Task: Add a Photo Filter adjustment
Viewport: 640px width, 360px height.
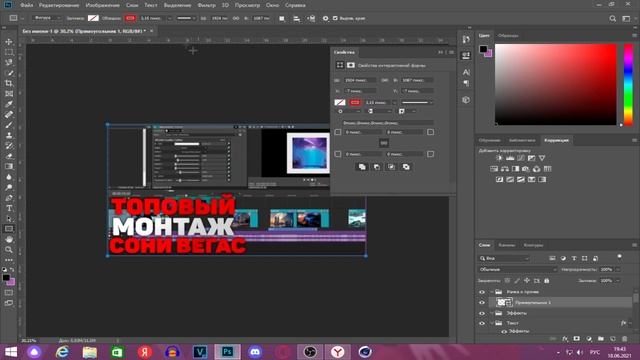Action: click(x=526, y=169)
